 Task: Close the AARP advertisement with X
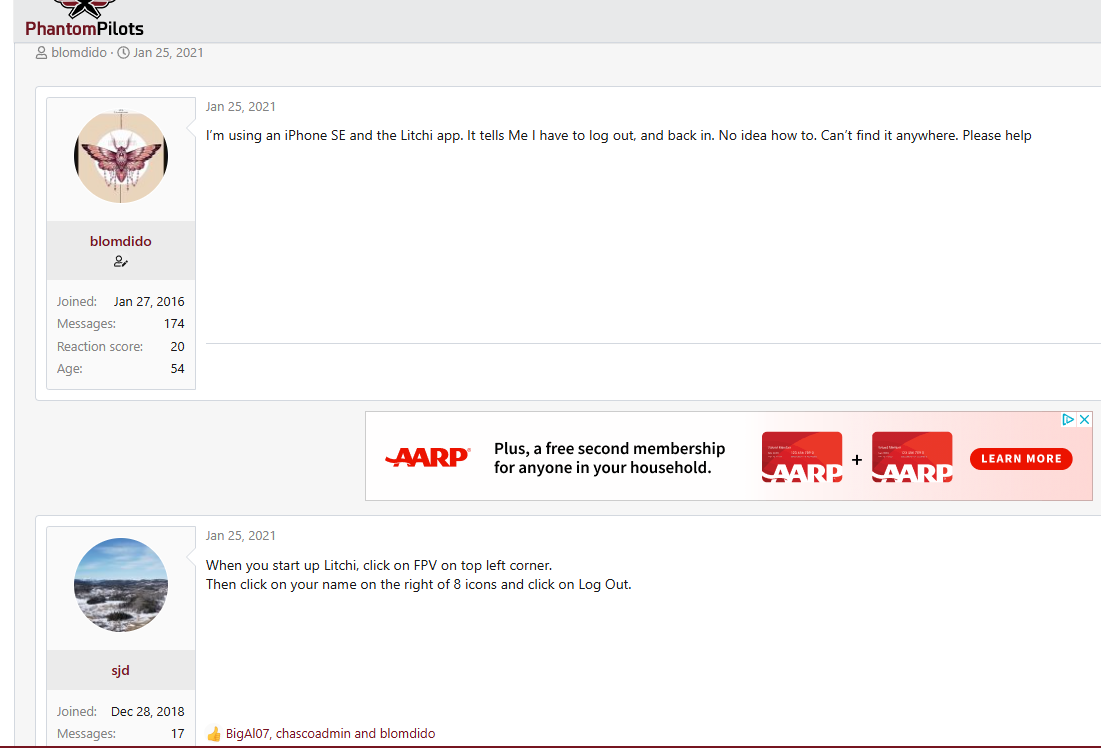[x=1084, y=419]
